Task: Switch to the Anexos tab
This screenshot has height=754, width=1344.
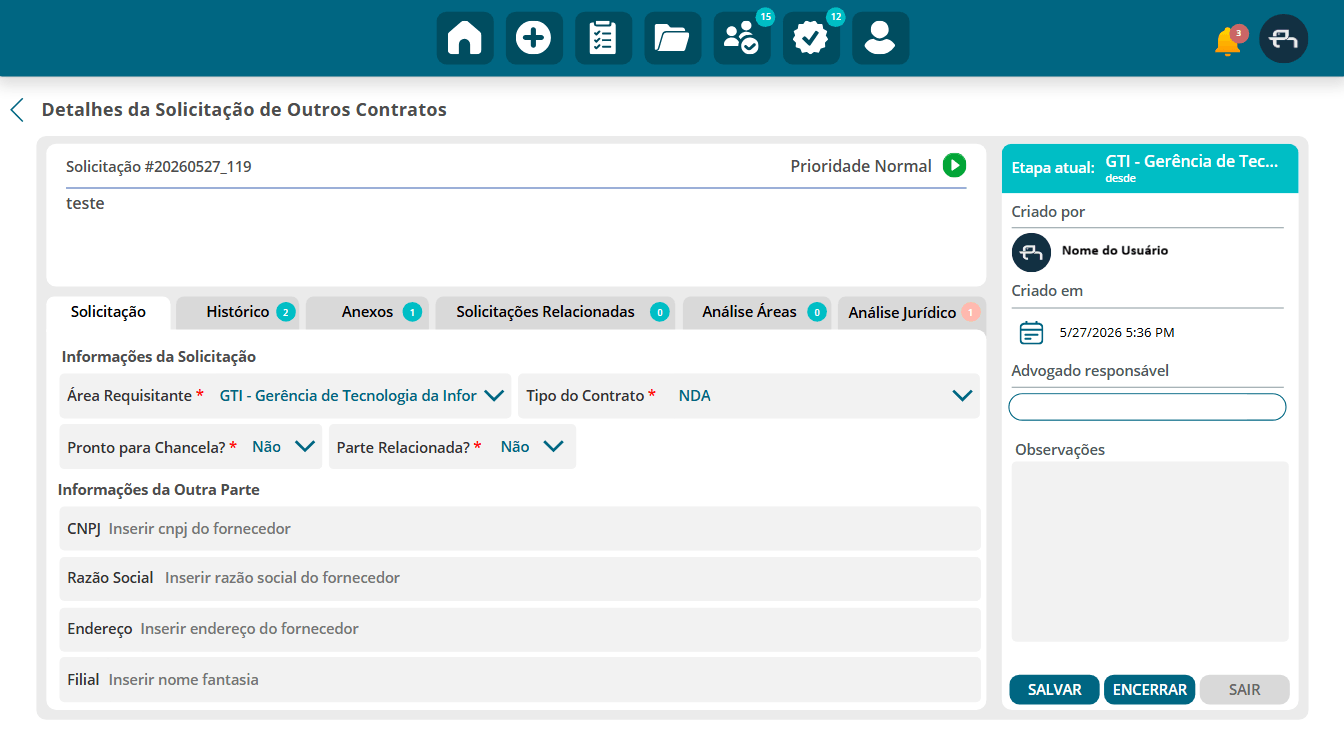Action: [368, 312]
